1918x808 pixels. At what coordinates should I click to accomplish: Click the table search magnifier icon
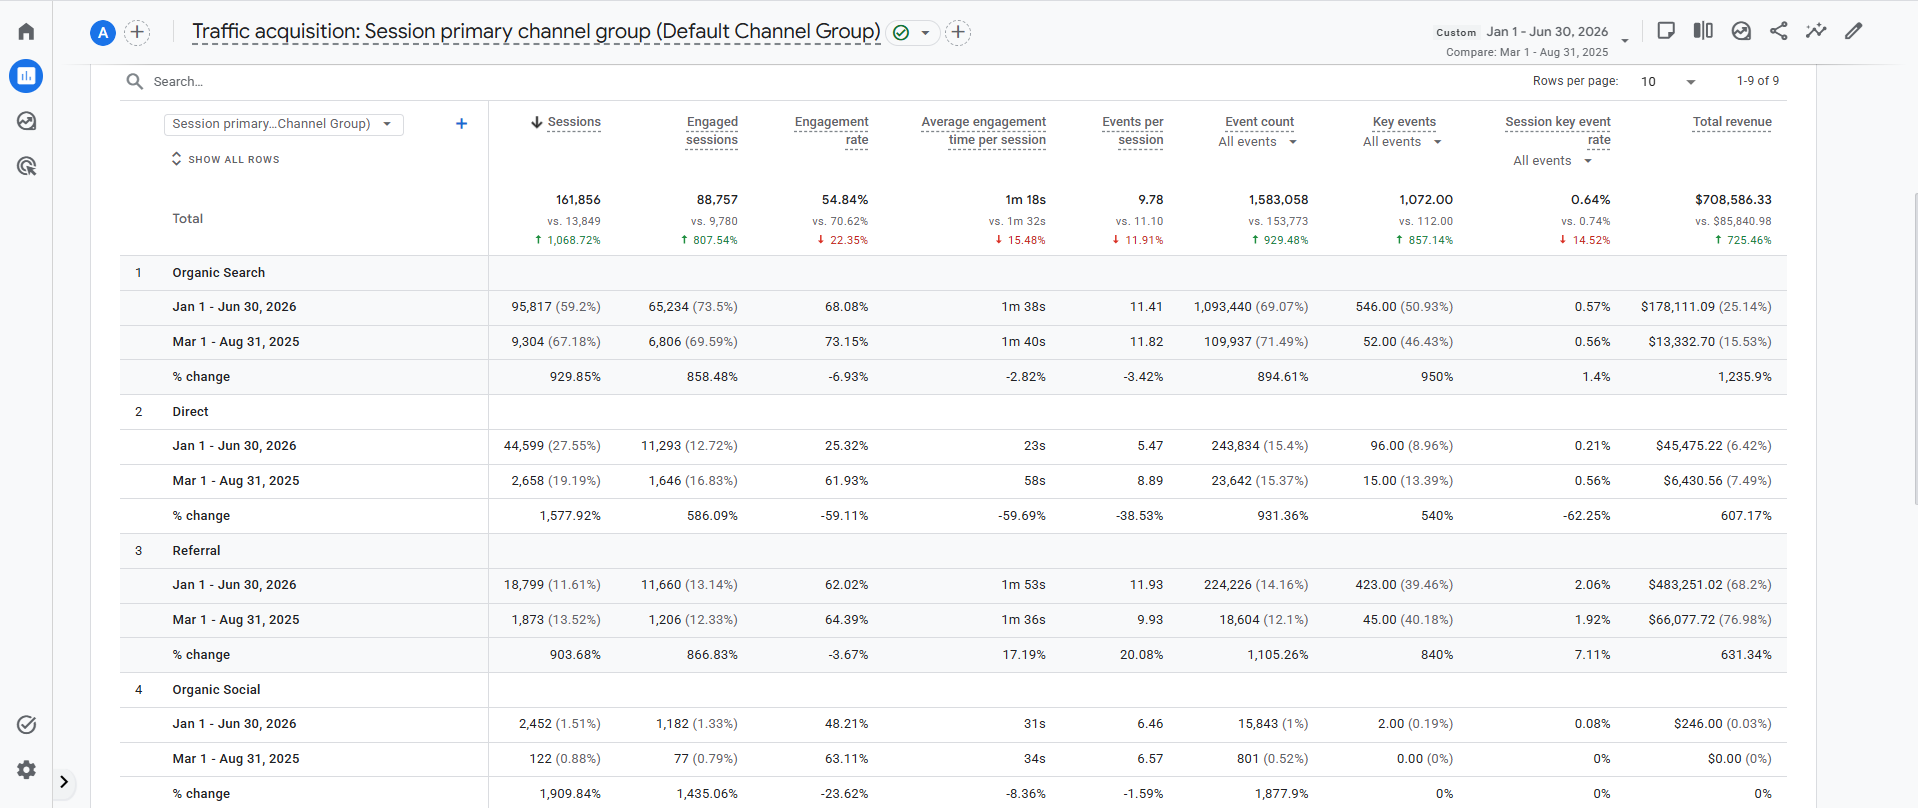(x=134, y=81)
